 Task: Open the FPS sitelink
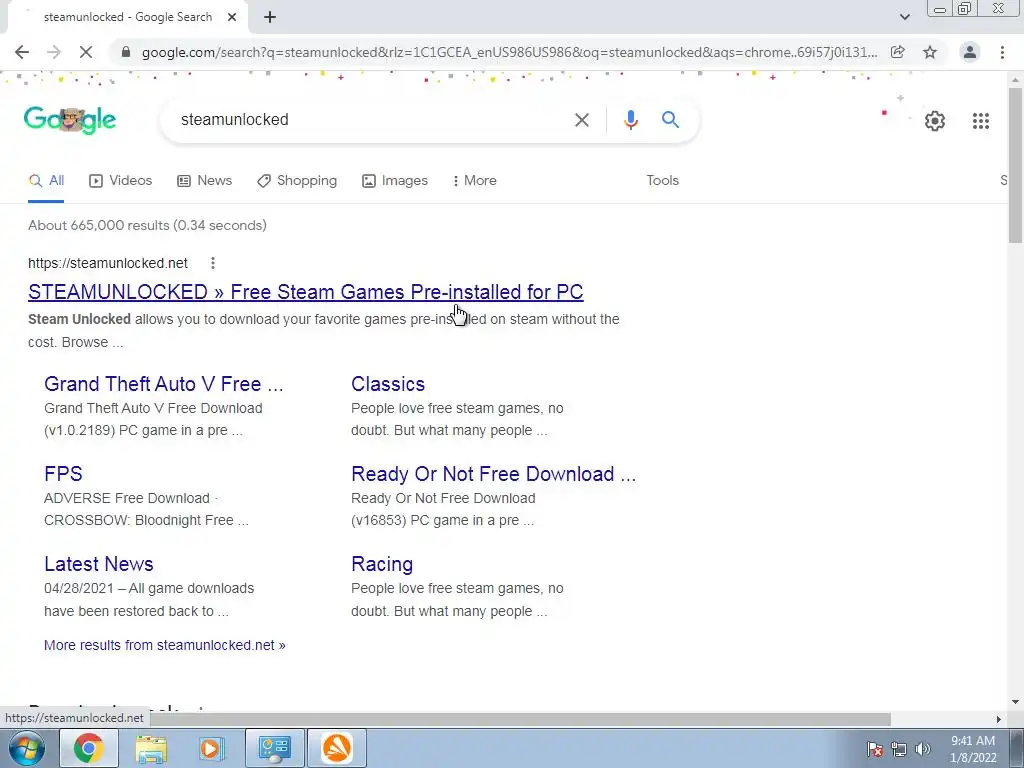(63, 474)
